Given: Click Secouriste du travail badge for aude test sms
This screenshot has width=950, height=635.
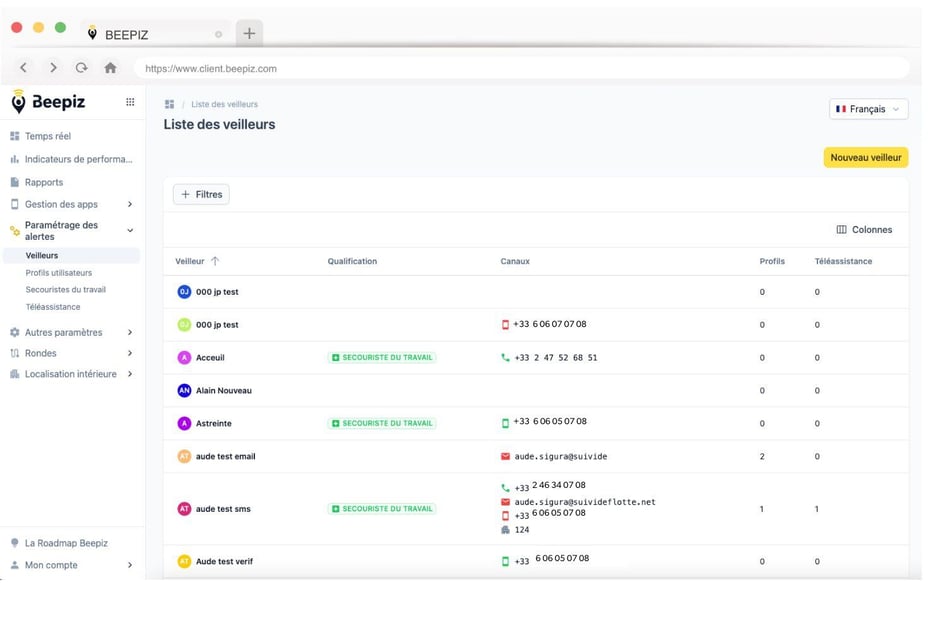Looking at the screenshot, I should 382,509.
